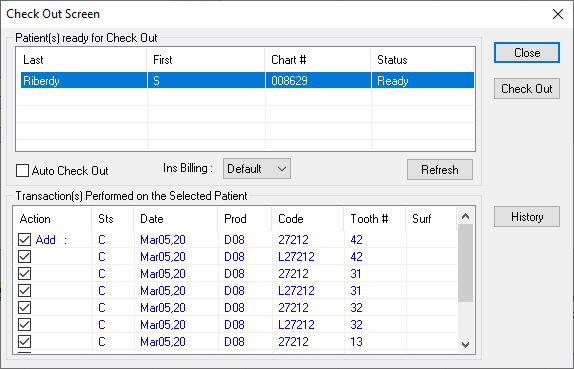Uncheck the checkbox for L27212 tooth 31
The height and width of the screenshot is (369, 574).
point(25,291)
